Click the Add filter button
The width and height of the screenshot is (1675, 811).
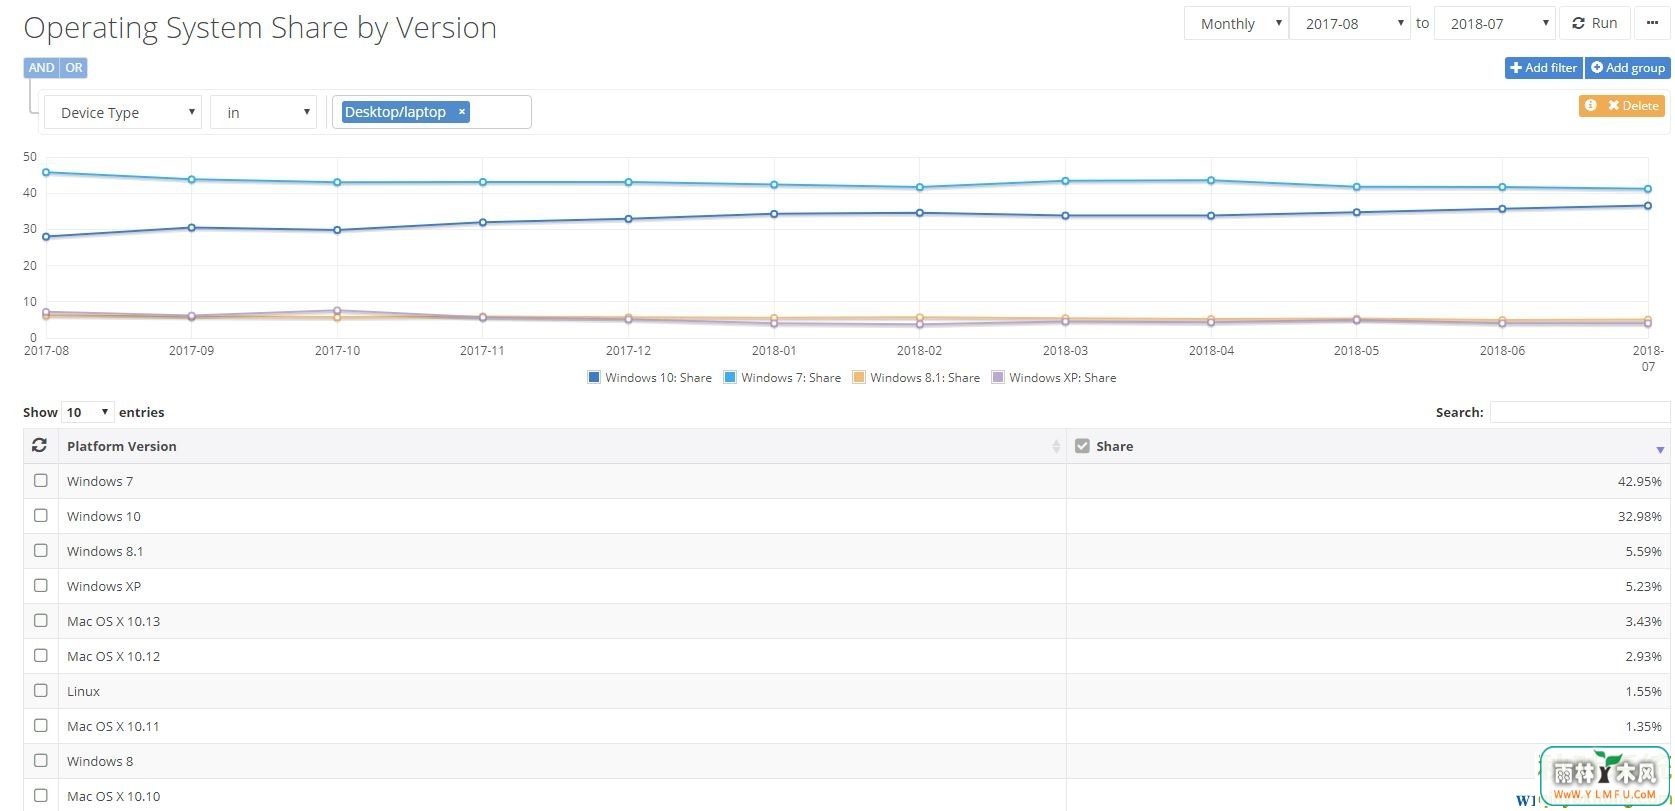(1544, 68)
